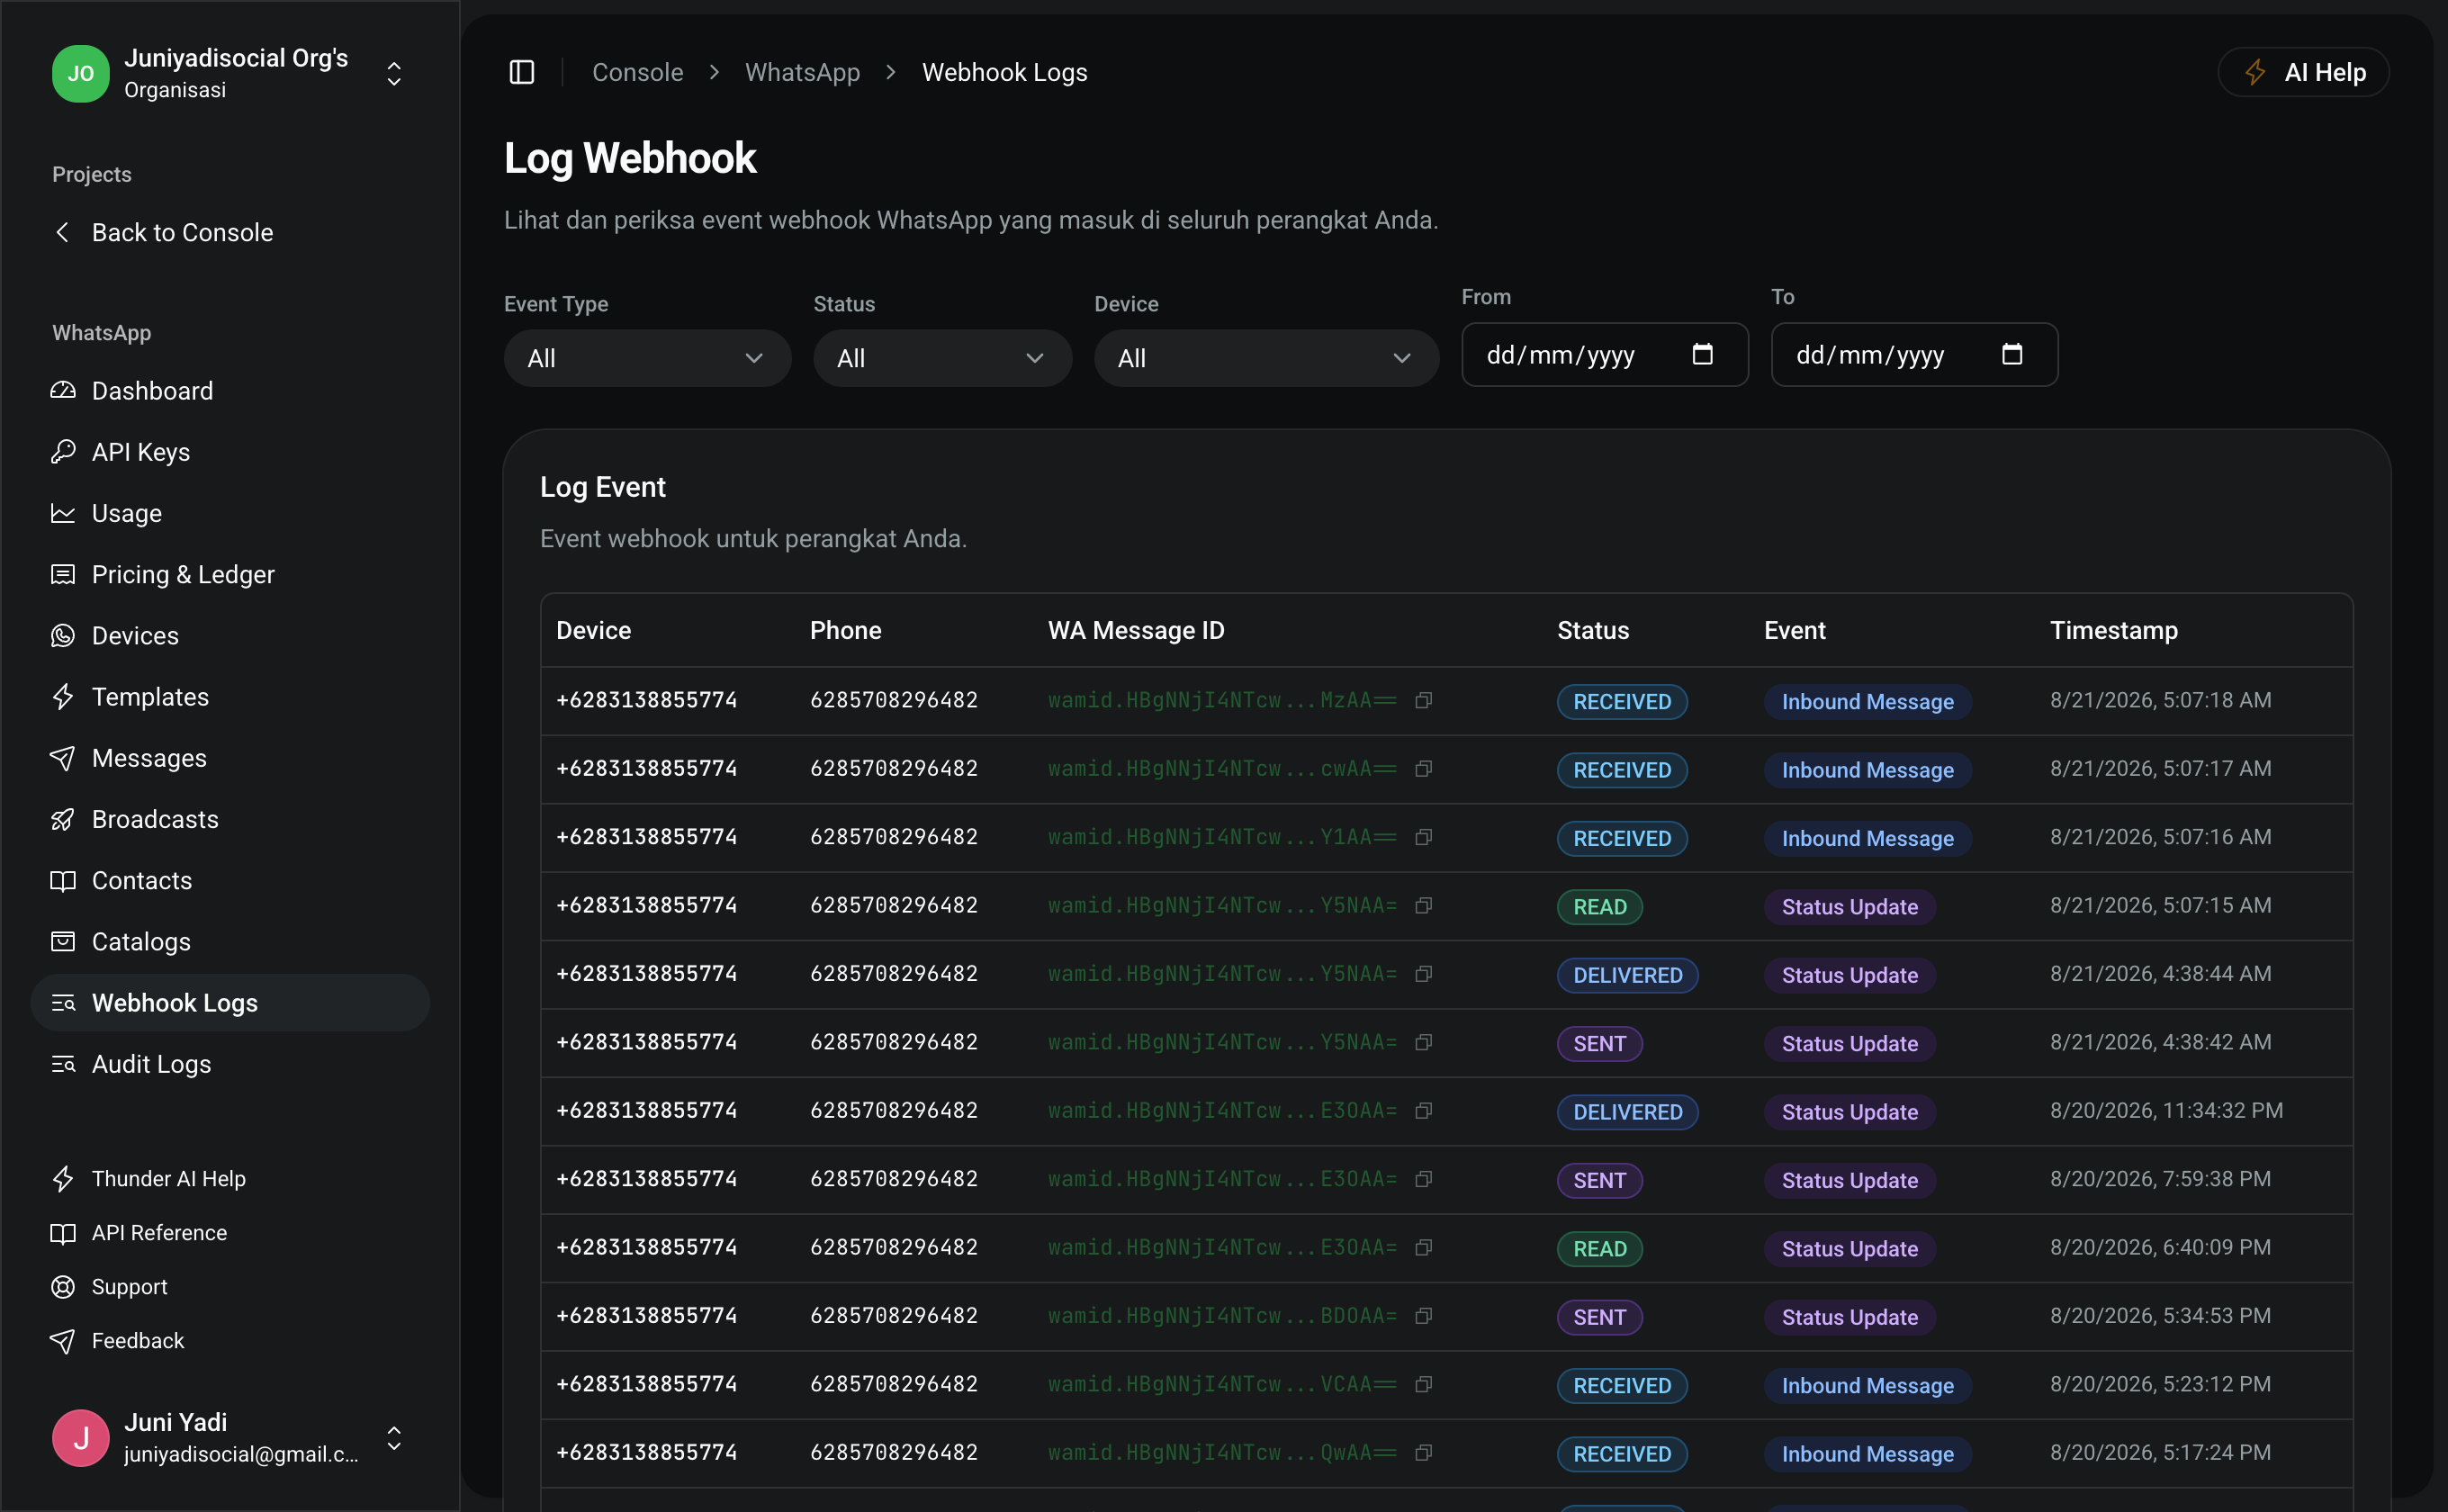Viewport: 2448px width, 1512px height.
Task: Open the Device filter dropdown
Action: coord(1266,358)
